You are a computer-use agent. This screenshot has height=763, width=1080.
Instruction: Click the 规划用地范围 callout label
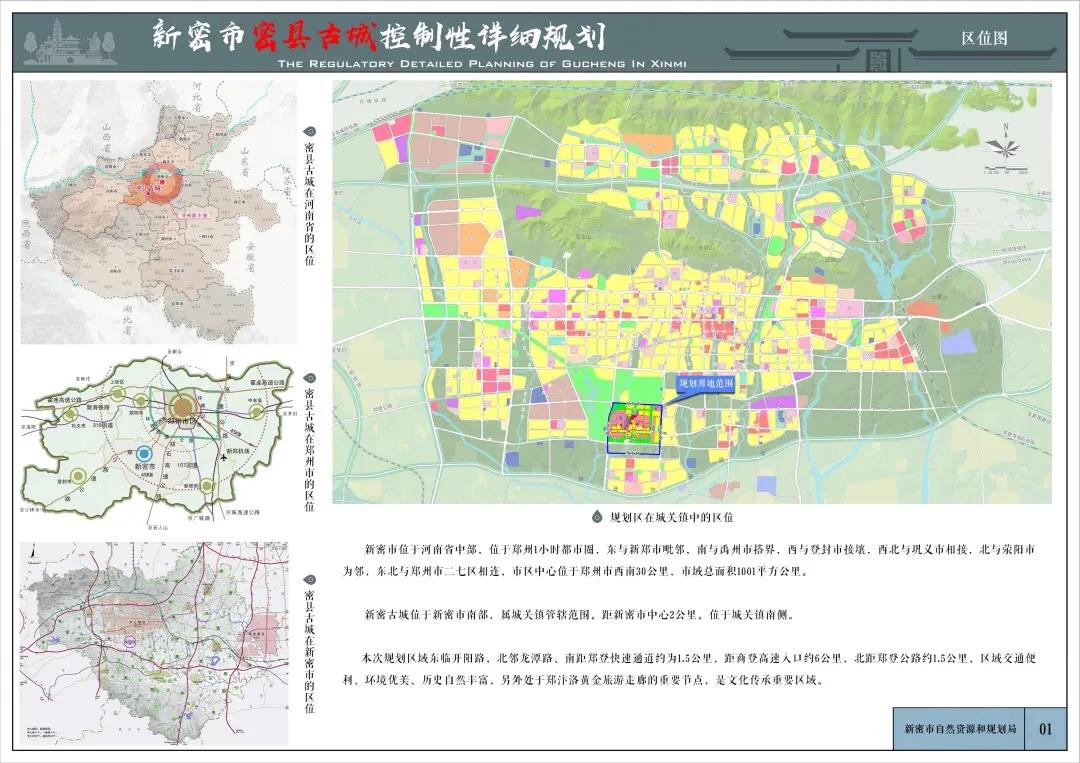(708, 382)
